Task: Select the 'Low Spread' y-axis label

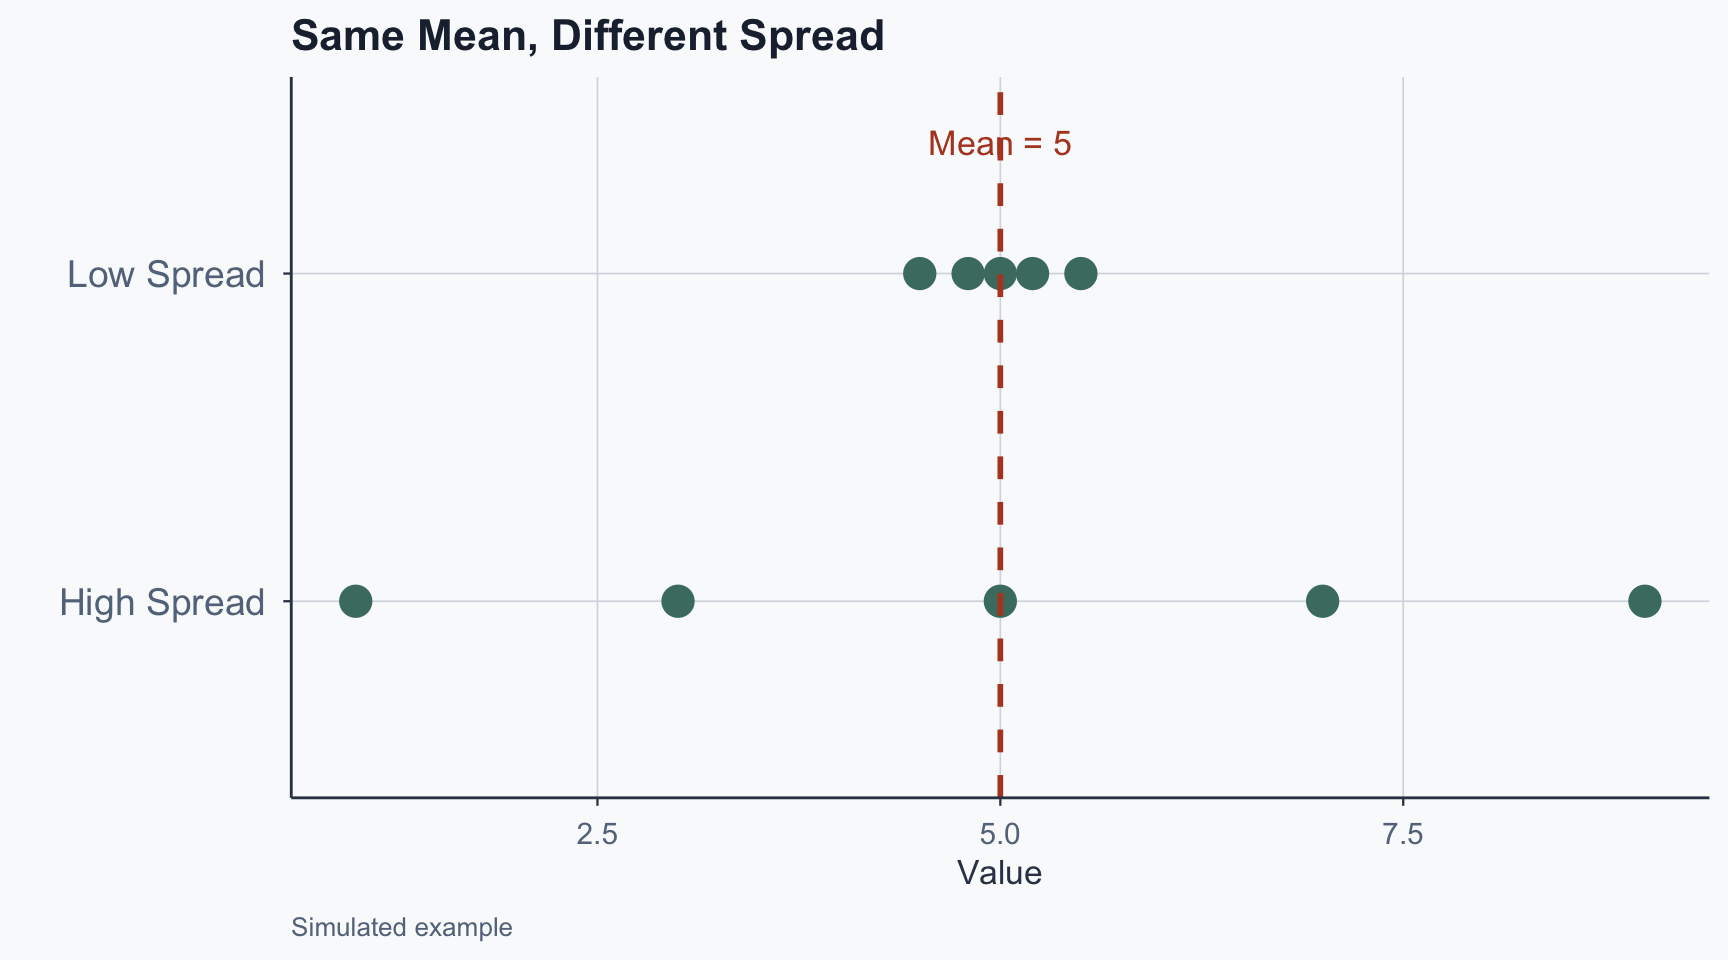Action: point(166,274)
